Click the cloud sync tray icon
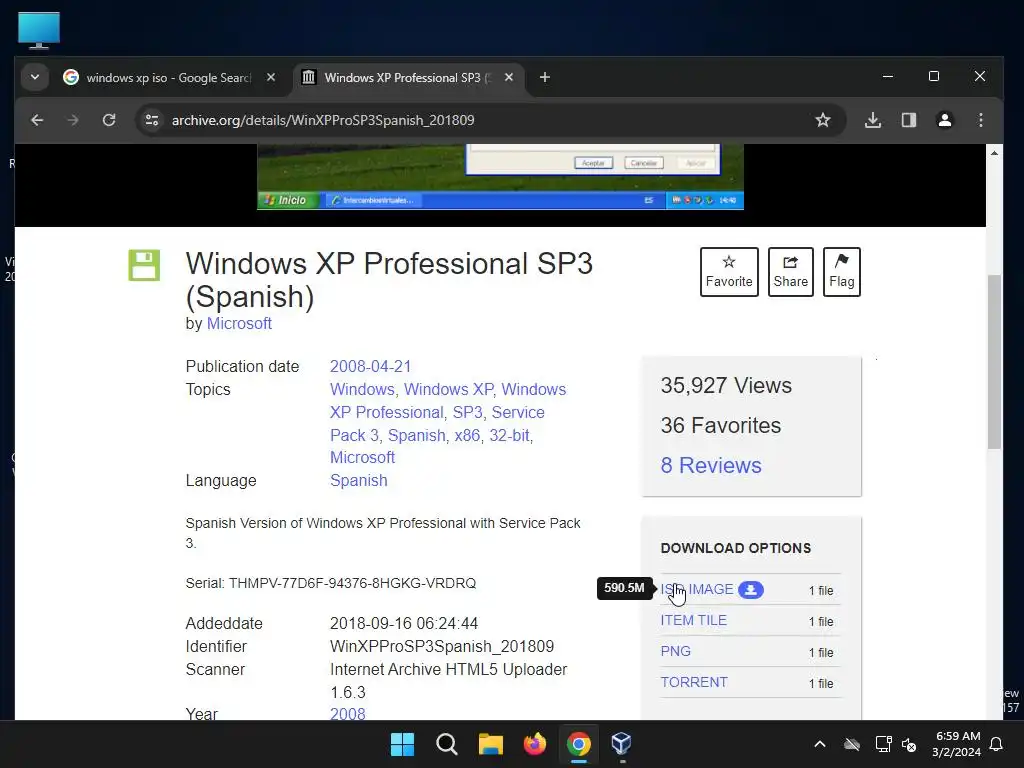 852,744
